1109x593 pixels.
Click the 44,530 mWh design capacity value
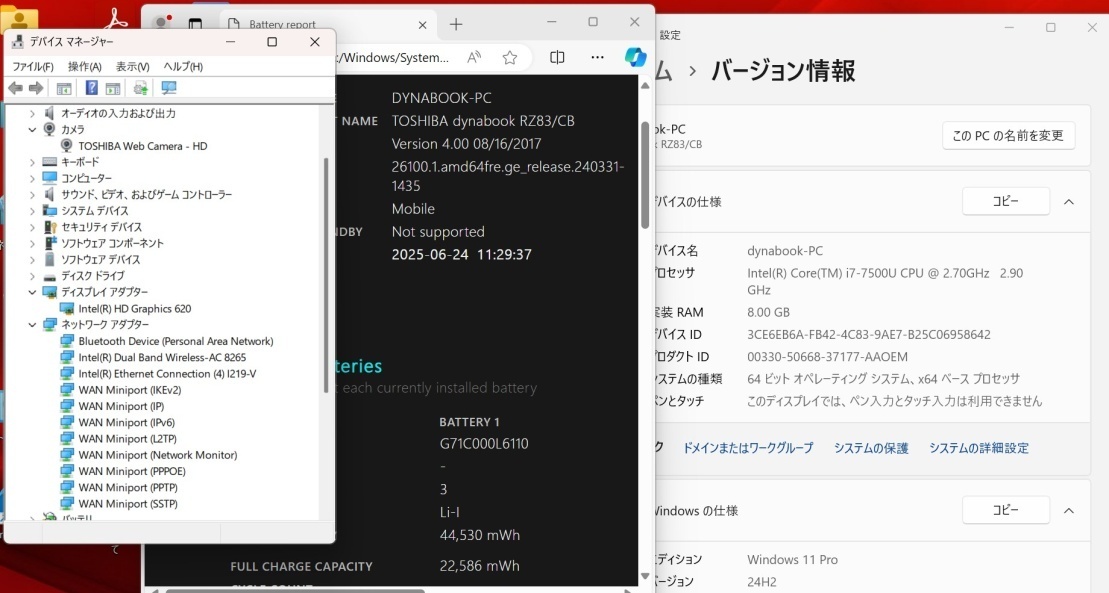click(x=480, y=536)
